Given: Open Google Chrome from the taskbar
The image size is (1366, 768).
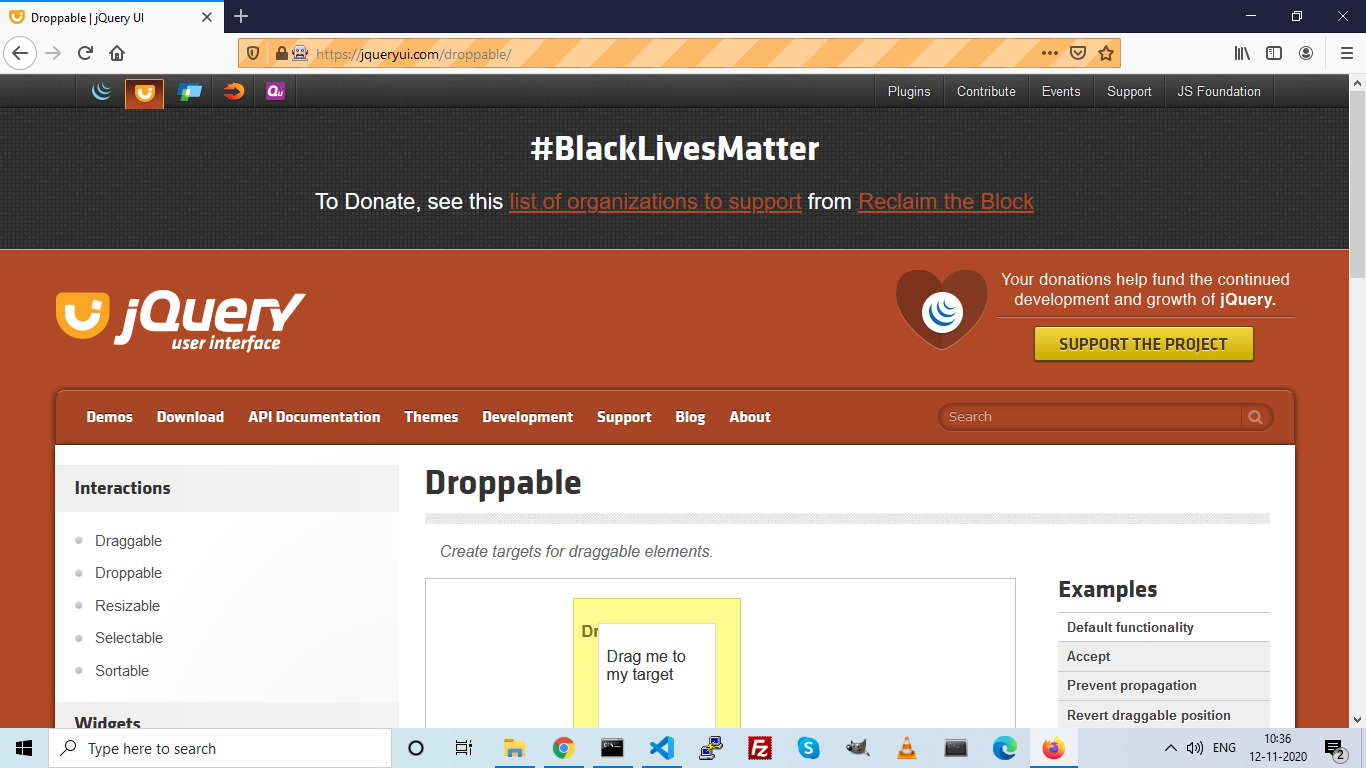Looking at the screenshot, I should (563, 748).
